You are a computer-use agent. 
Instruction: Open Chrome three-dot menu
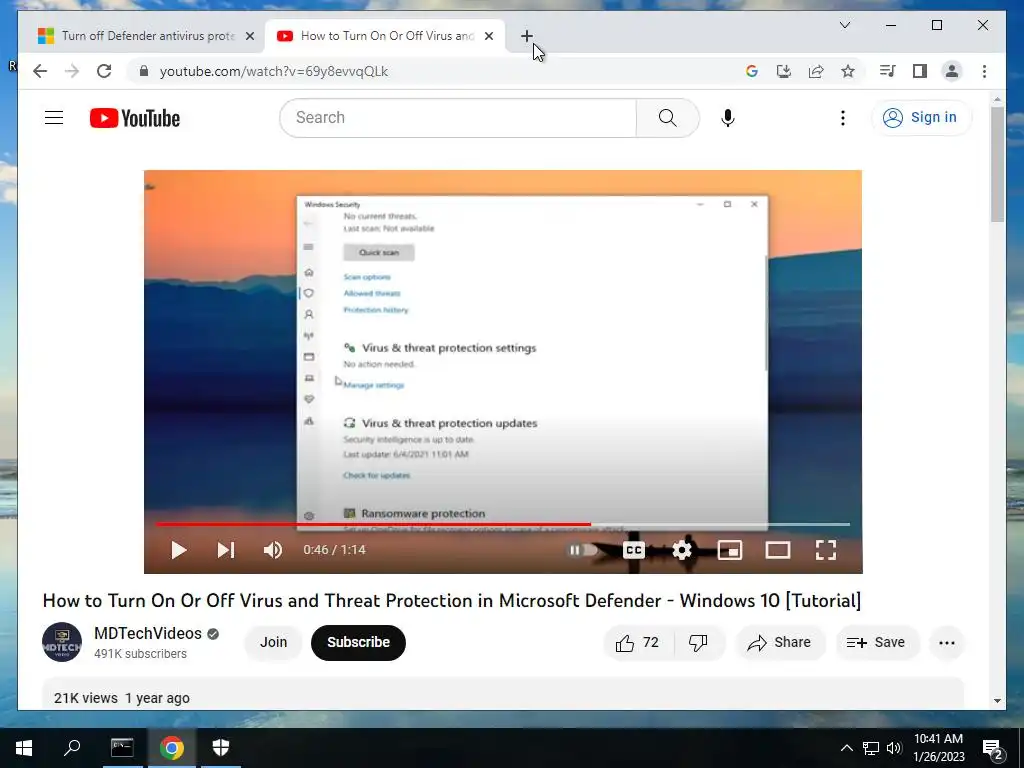point(984,71)
